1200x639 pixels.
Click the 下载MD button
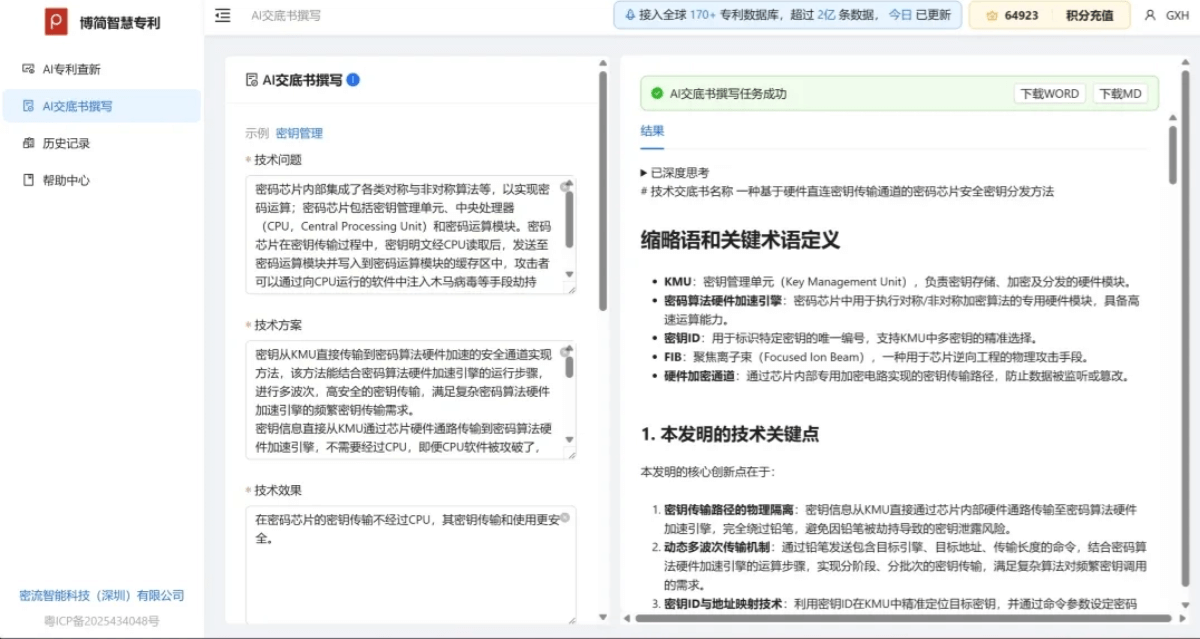pyautogui.click(x=1120, y=93)
